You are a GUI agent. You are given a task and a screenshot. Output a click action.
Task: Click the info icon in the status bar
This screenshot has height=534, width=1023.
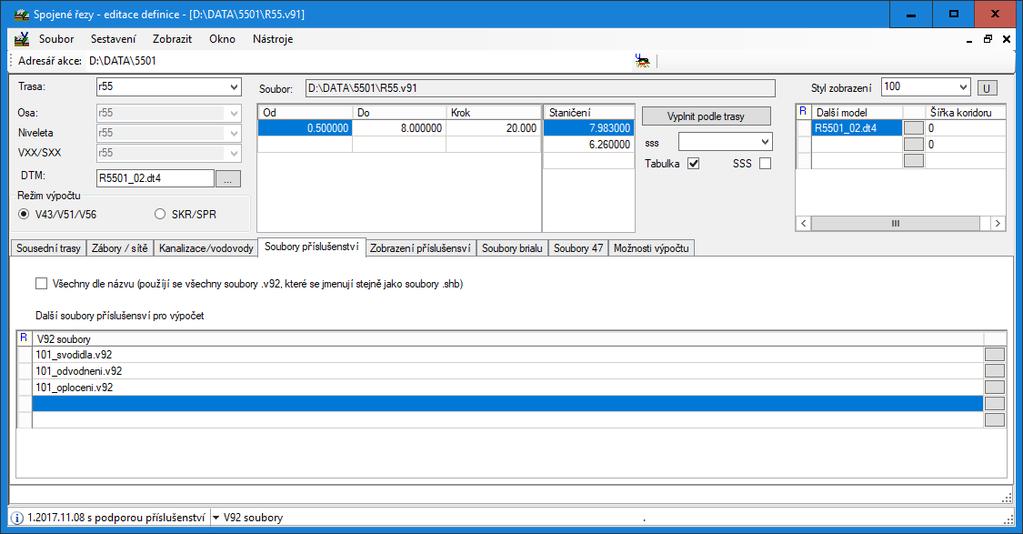point(17,518)
